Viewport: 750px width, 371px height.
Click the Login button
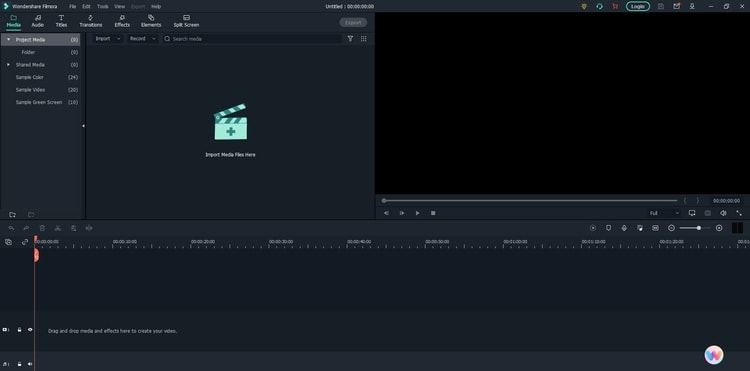tap(638, 7)
